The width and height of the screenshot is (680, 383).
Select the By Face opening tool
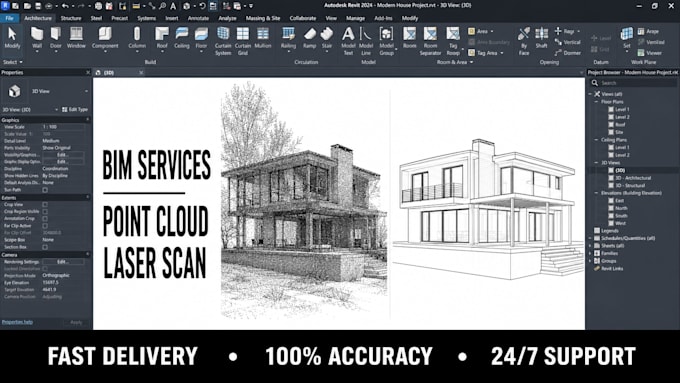[524, 41]
